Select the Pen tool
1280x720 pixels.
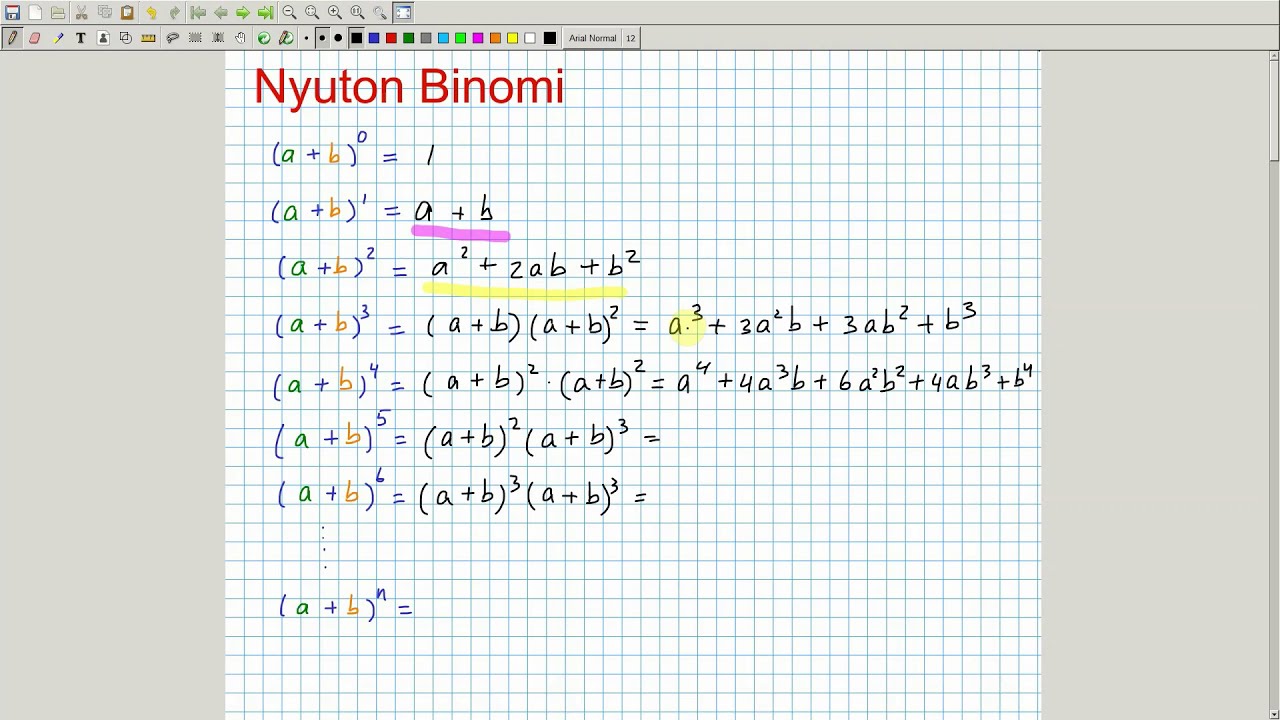pyautogui.click(x=12, y=38)
